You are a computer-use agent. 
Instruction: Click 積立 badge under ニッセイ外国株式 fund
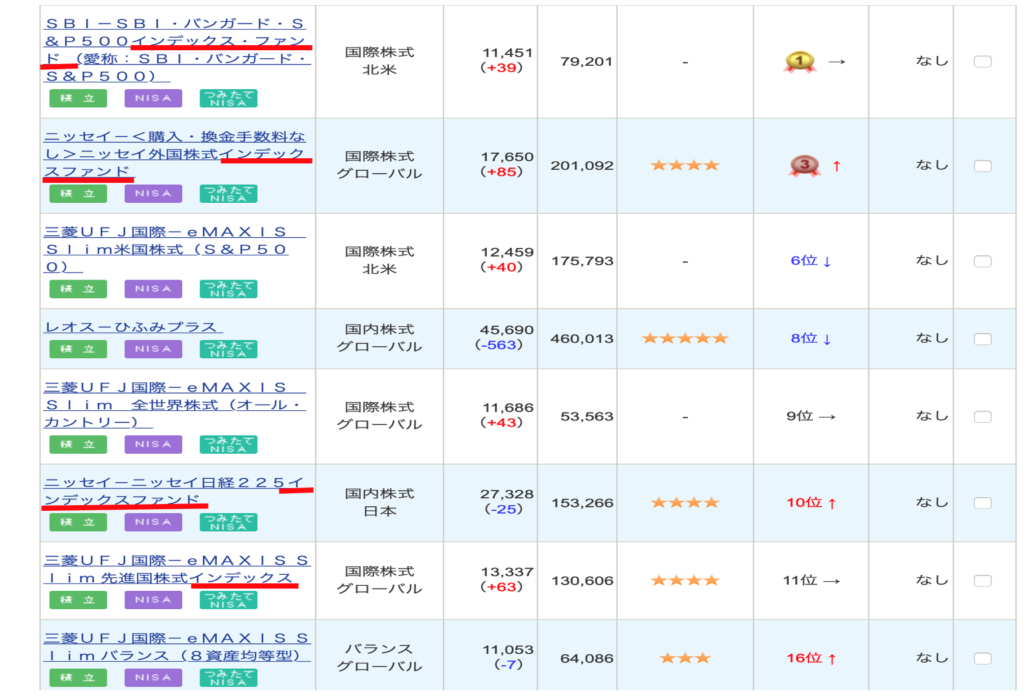pos(78,193)
